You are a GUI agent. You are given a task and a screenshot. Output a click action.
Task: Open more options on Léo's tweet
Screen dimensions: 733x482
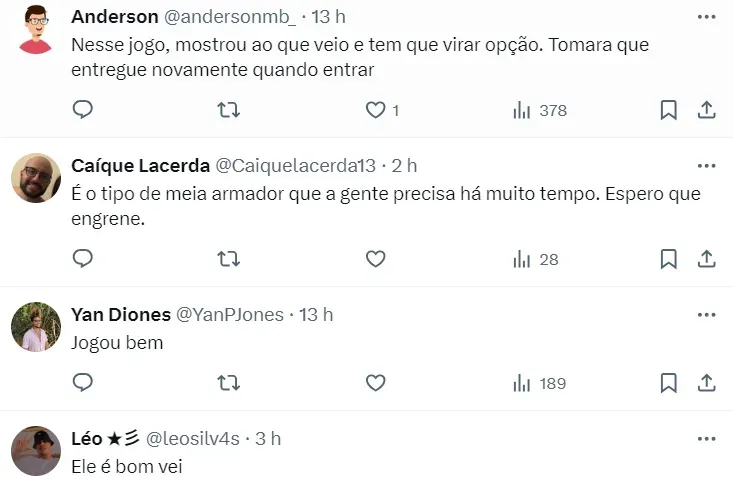click(706, 438)
